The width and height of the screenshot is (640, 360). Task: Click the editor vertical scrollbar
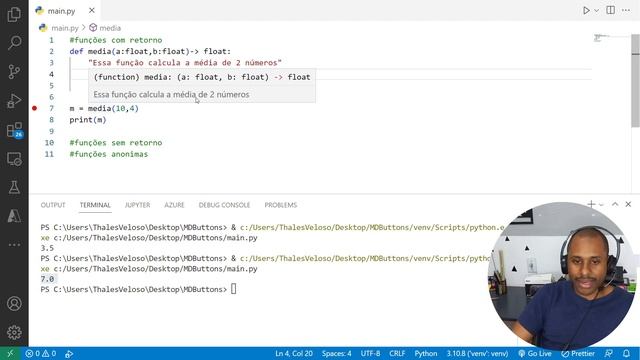click(636, 82)
